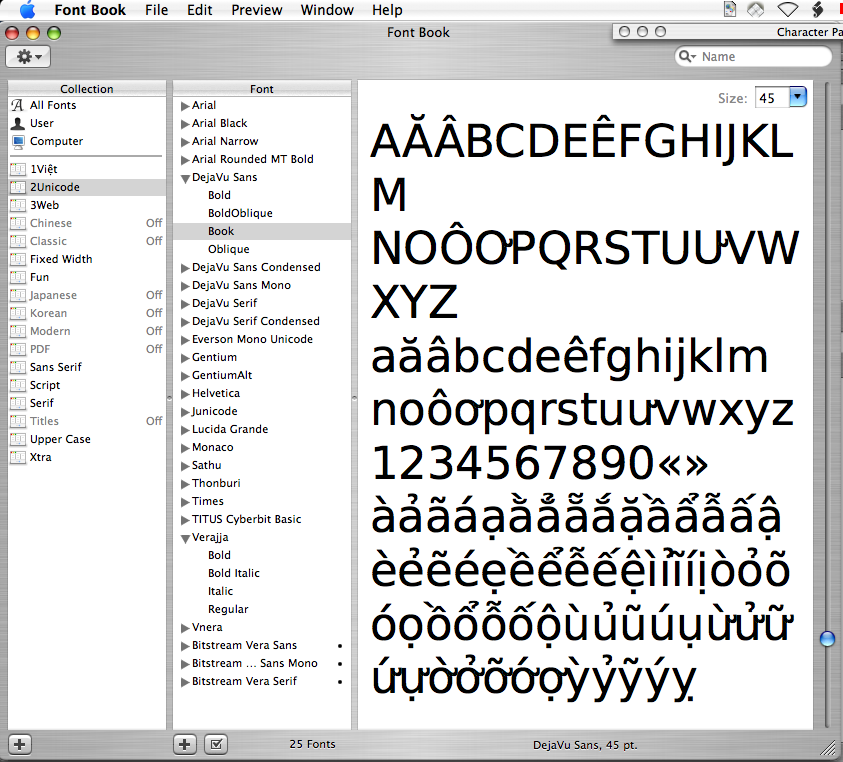Image resolution: width=843 pixels, height=762 pixels.
Task: Click the Size value field
Action: [x=771, y=98]
